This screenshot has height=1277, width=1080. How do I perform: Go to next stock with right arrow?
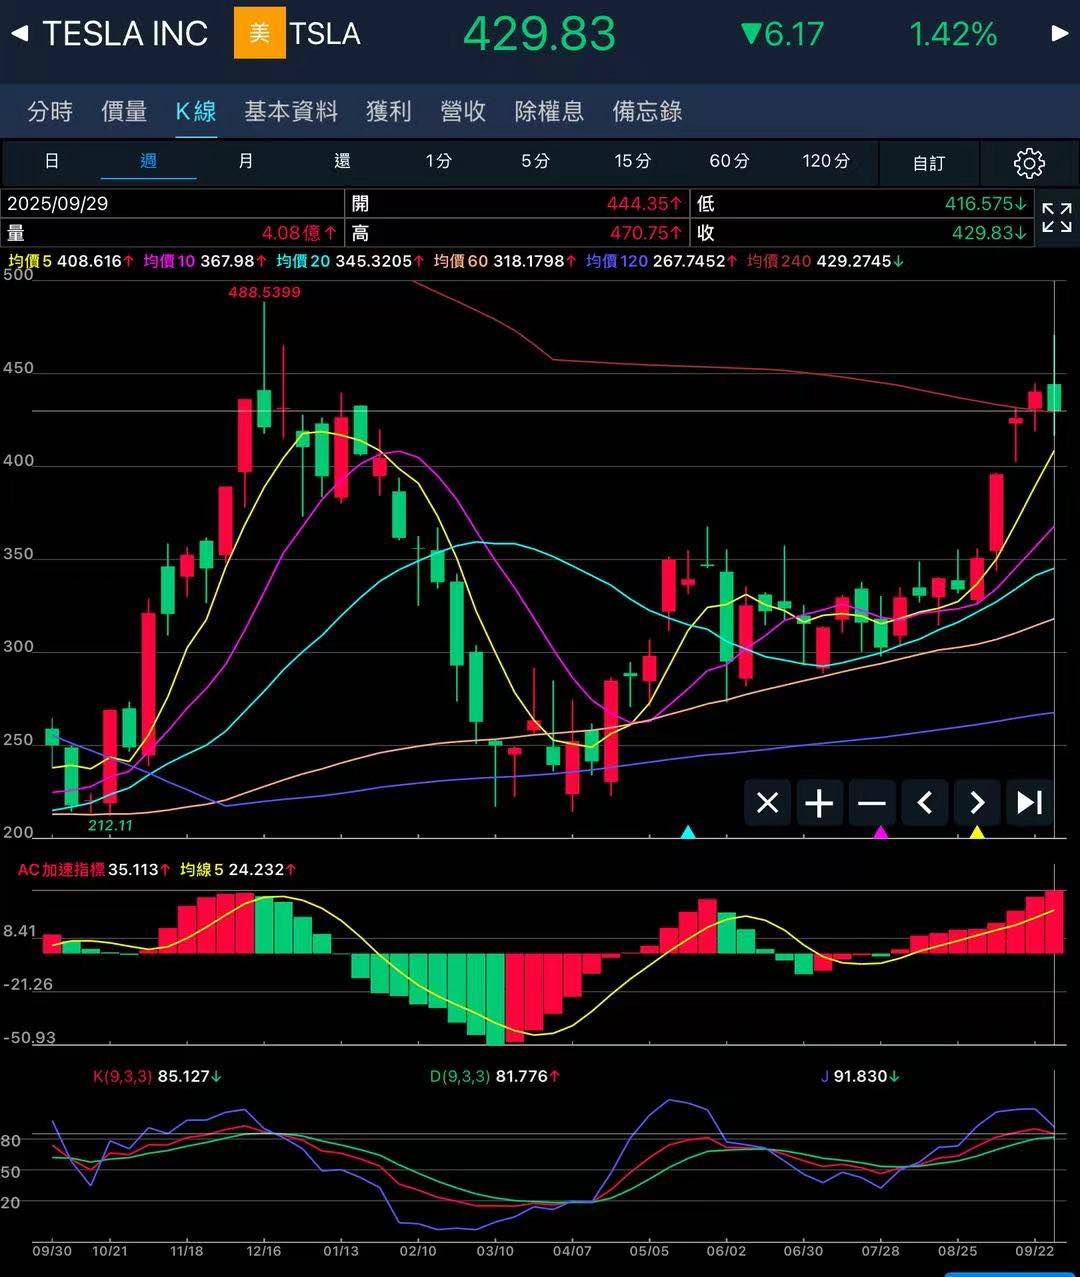pos(1060,34)
